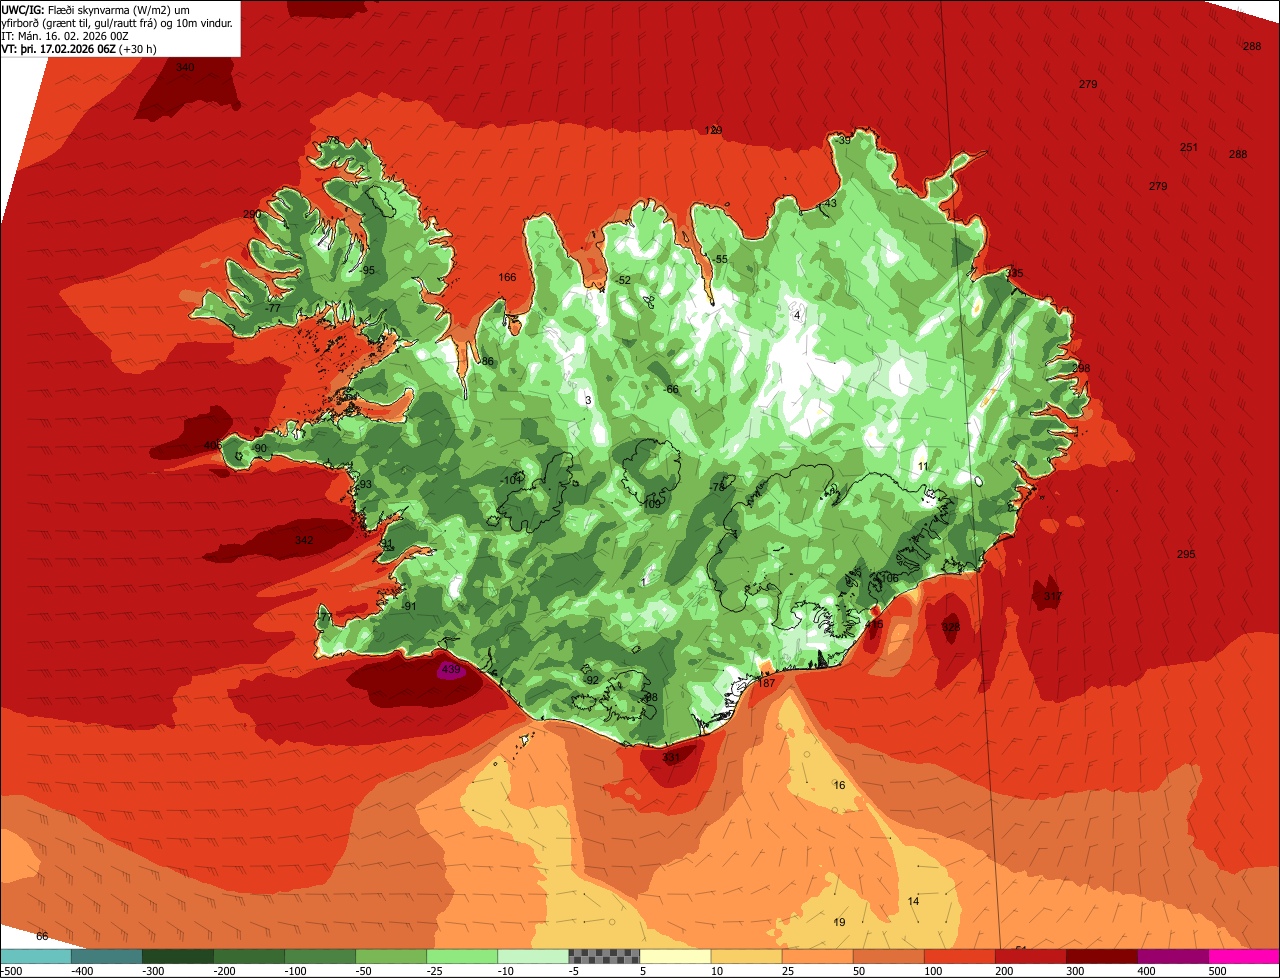Pick the darkest green swatch between -300 and -200
This screenshot has height=978, width=1280.
coord(177,956)
